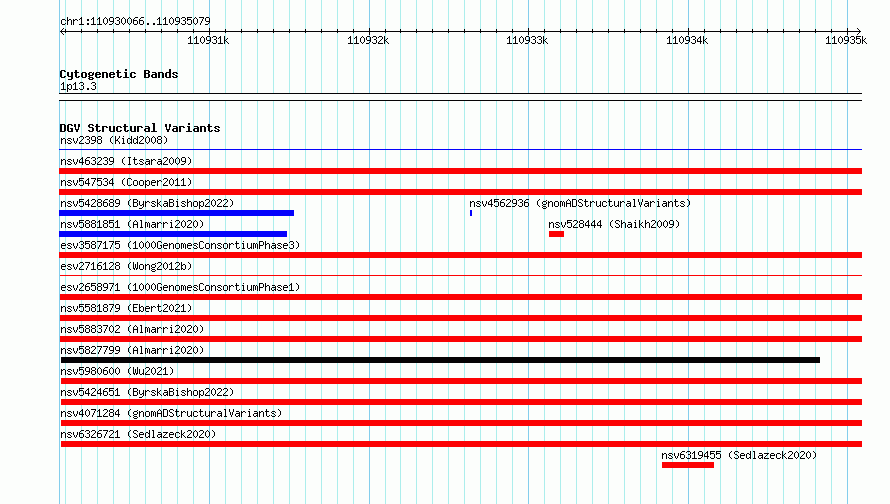890x504 pixels.
Task: Click the red bar under nsv4071284
Action: click(x=461, y=423)
